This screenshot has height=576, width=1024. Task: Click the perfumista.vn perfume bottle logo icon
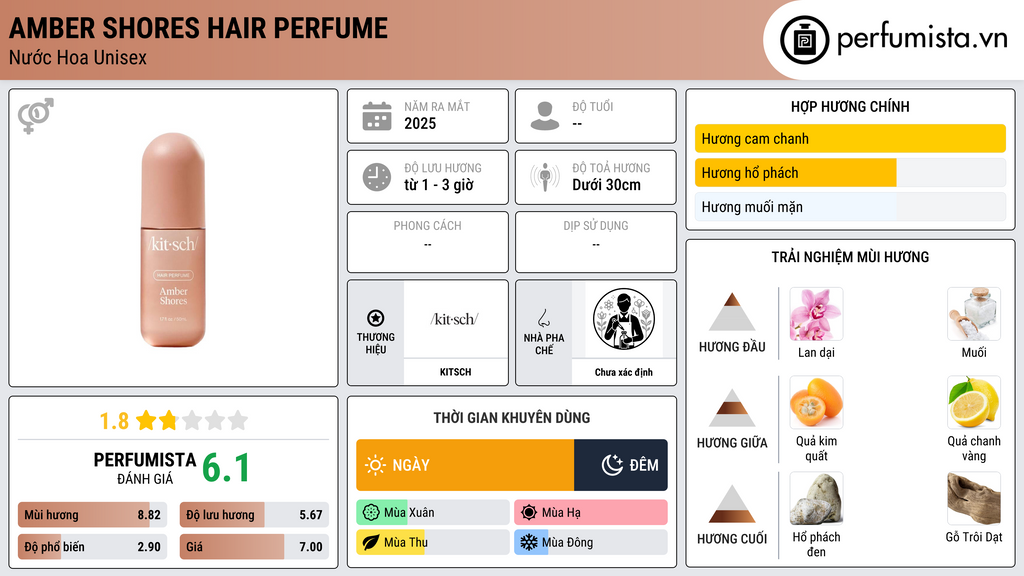pos(804,40)
